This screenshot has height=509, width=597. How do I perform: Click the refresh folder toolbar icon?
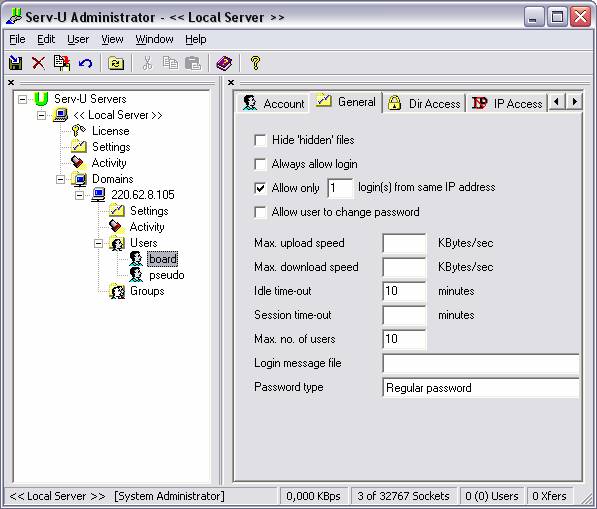pos(116,63)
